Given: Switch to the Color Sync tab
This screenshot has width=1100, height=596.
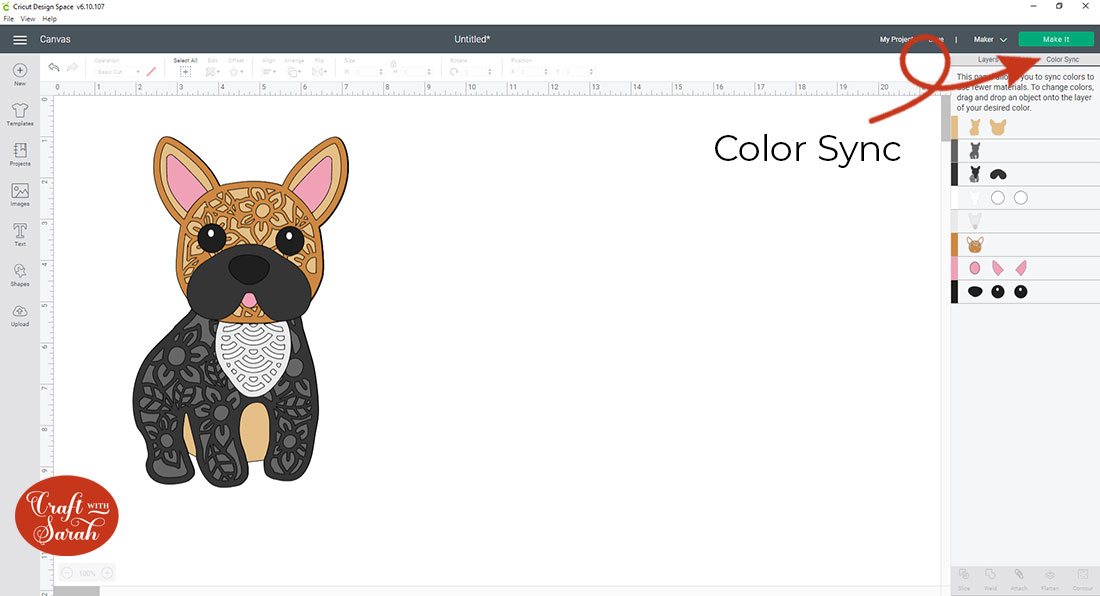Looking at the screenshot, I should tap(1062, 60).
